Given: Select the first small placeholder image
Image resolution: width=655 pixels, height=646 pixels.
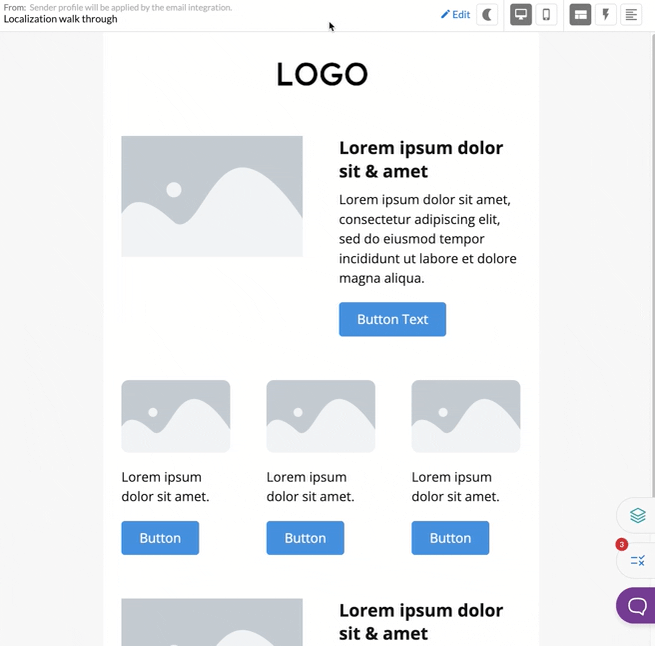Looking at the screenshot, I should tap(176, 416).
